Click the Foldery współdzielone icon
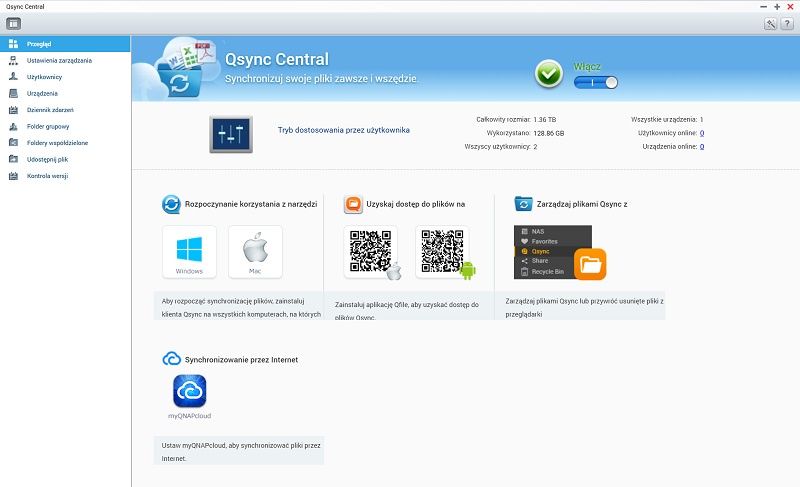 13,143
